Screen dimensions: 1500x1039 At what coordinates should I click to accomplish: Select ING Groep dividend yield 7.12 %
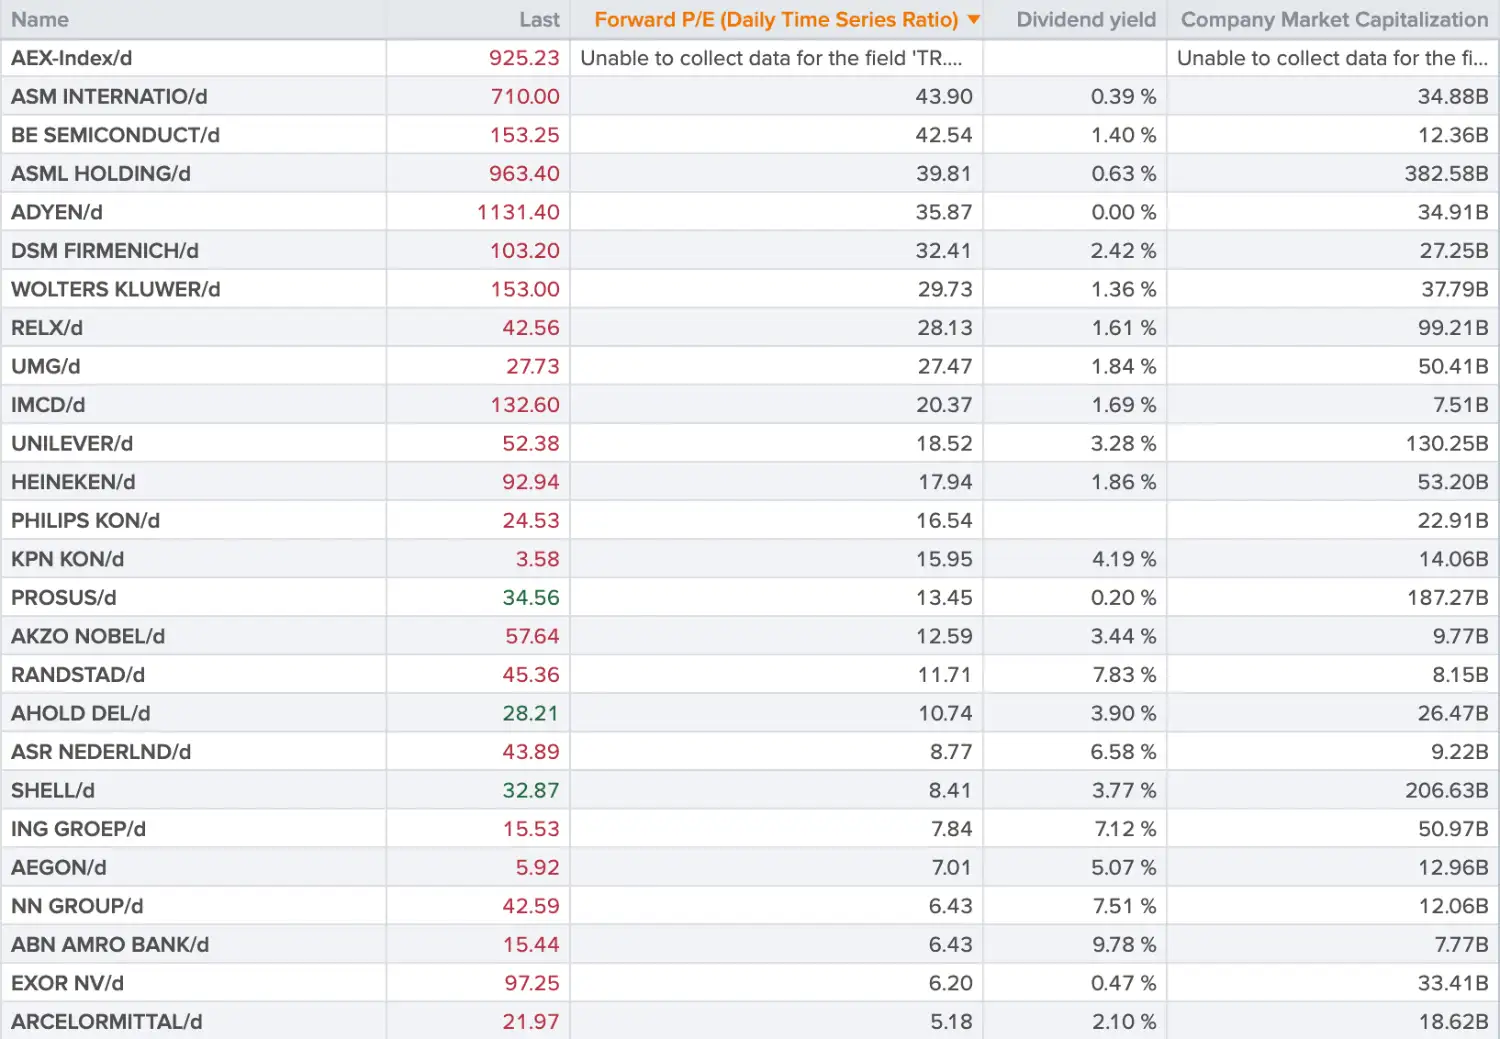[x=1124, y=829]
